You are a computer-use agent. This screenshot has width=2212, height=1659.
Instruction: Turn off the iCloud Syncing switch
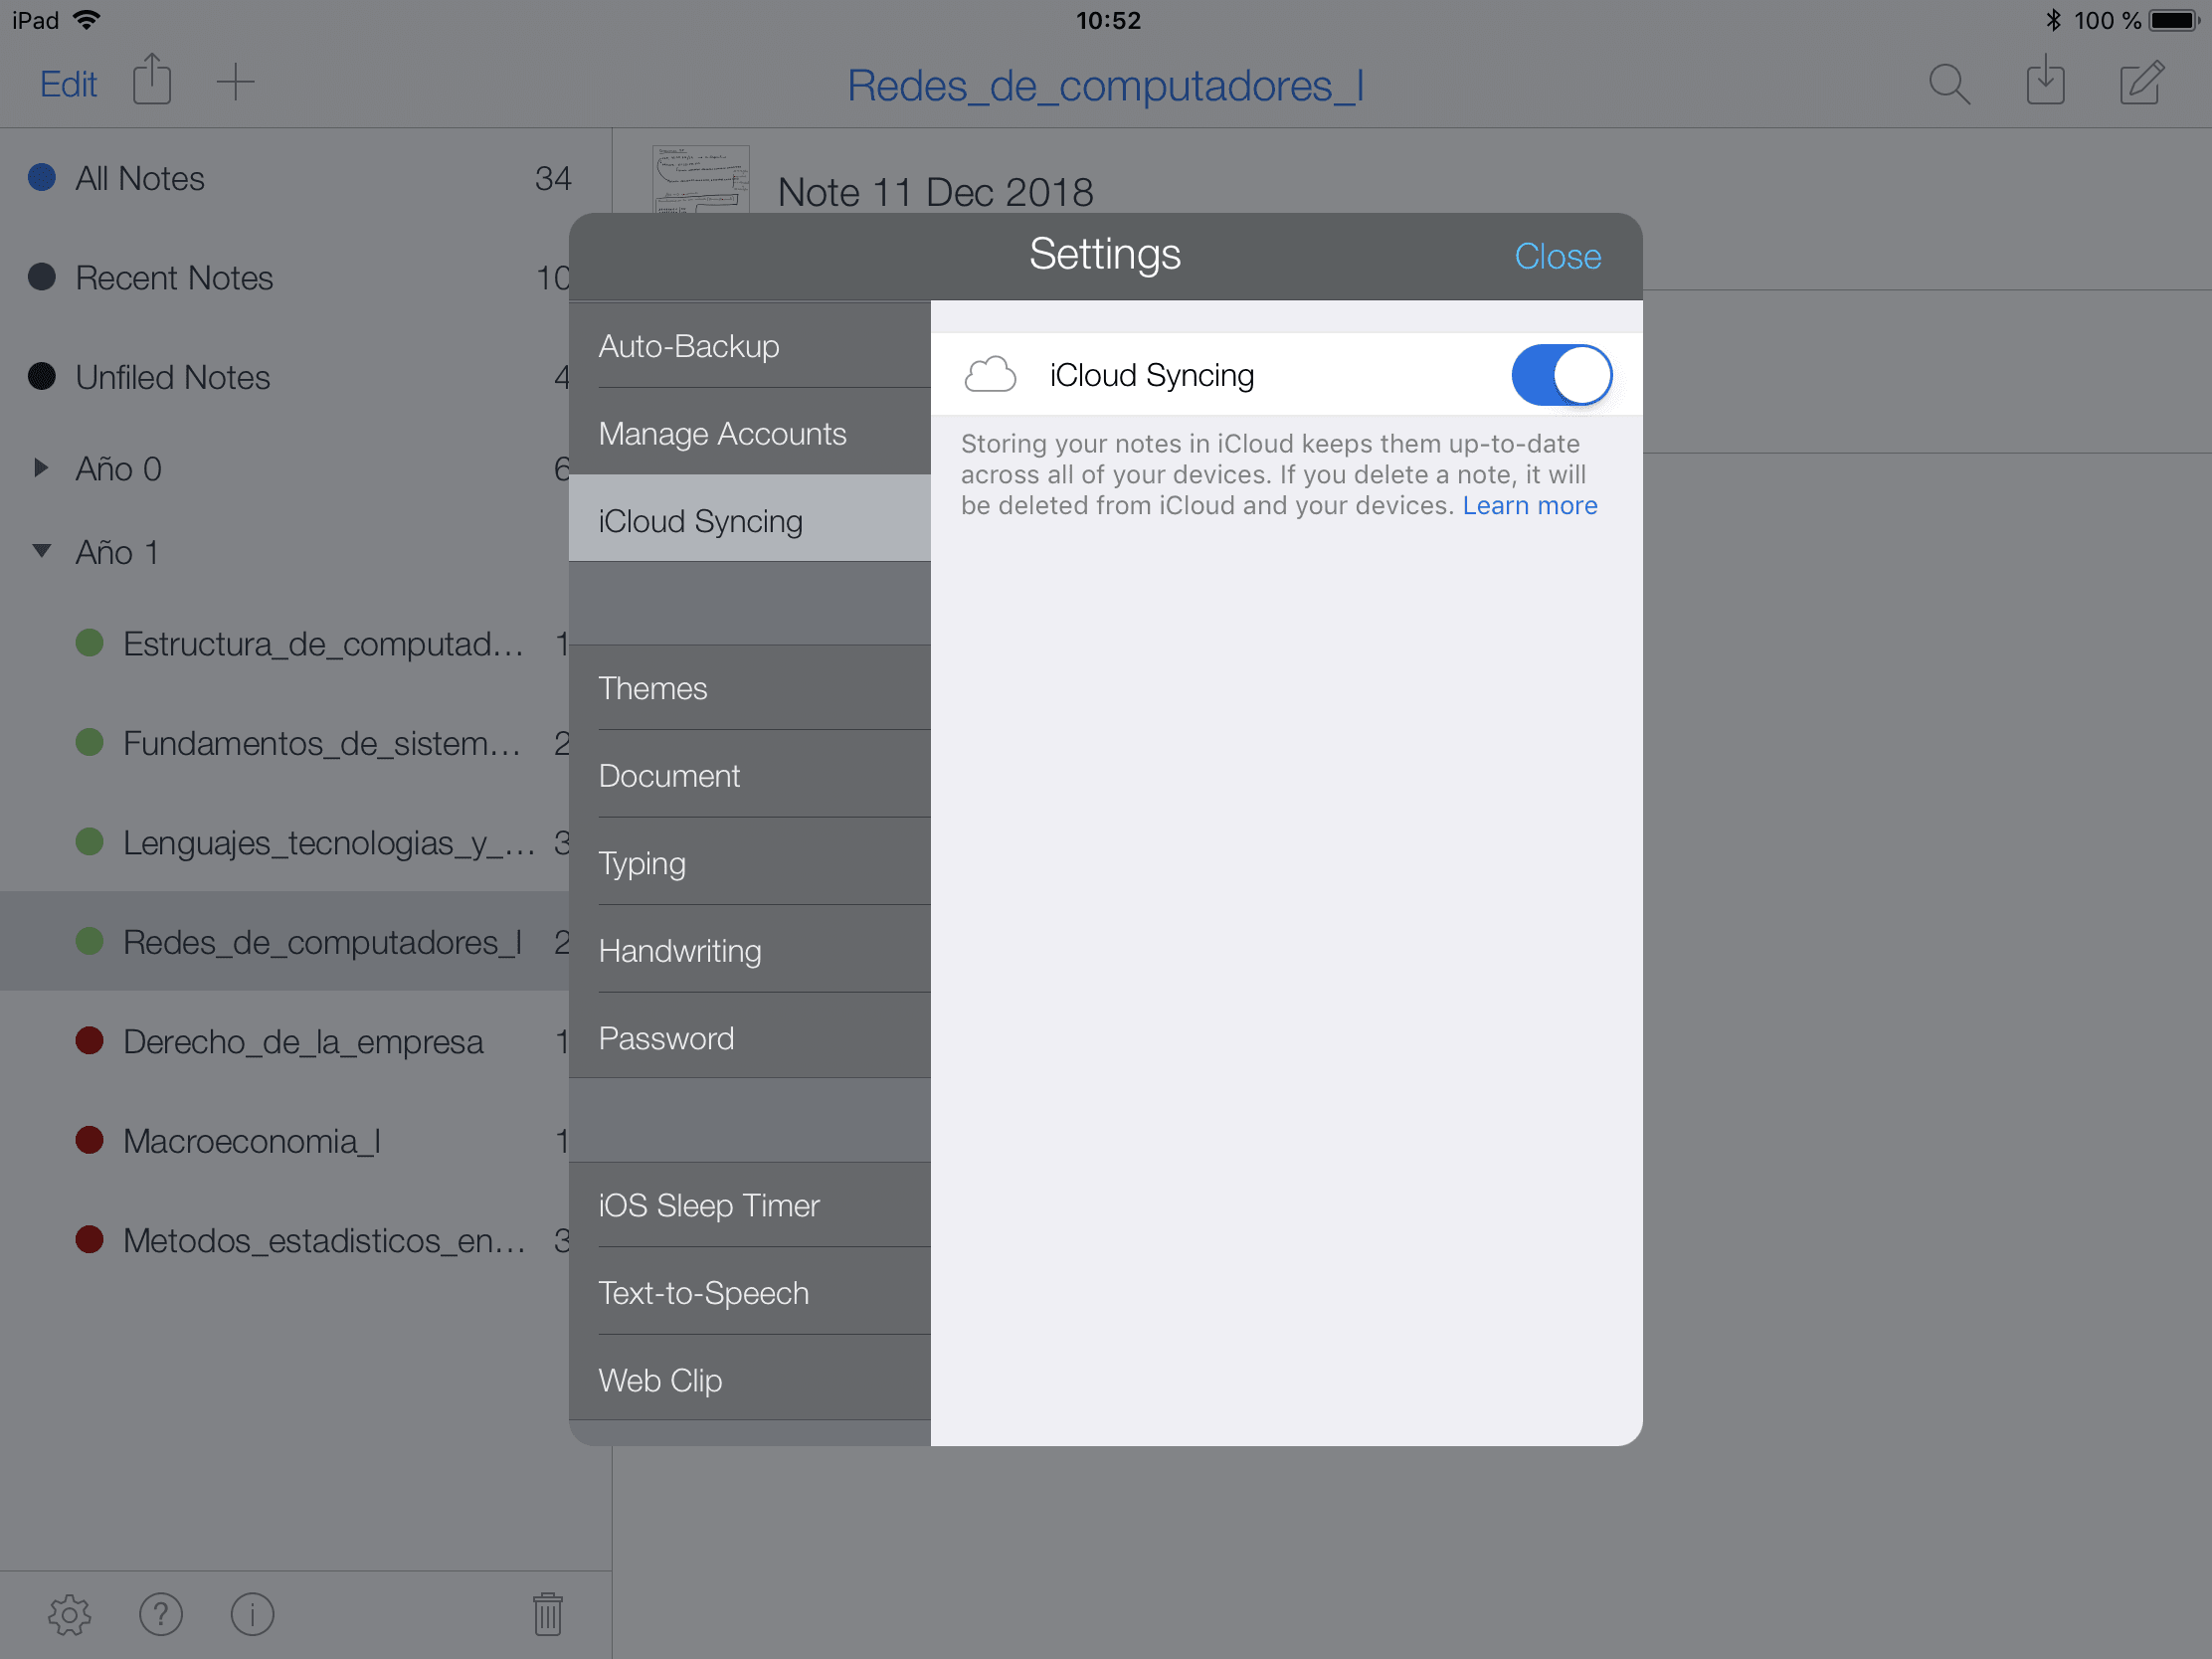tap(1560, 375)
